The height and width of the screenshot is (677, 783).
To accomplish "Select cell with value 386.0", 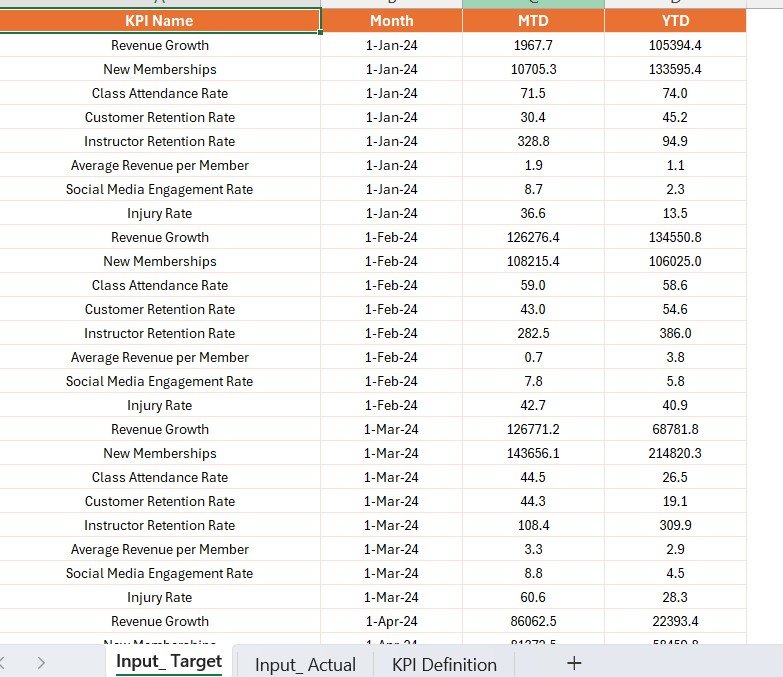I will 675,333.
